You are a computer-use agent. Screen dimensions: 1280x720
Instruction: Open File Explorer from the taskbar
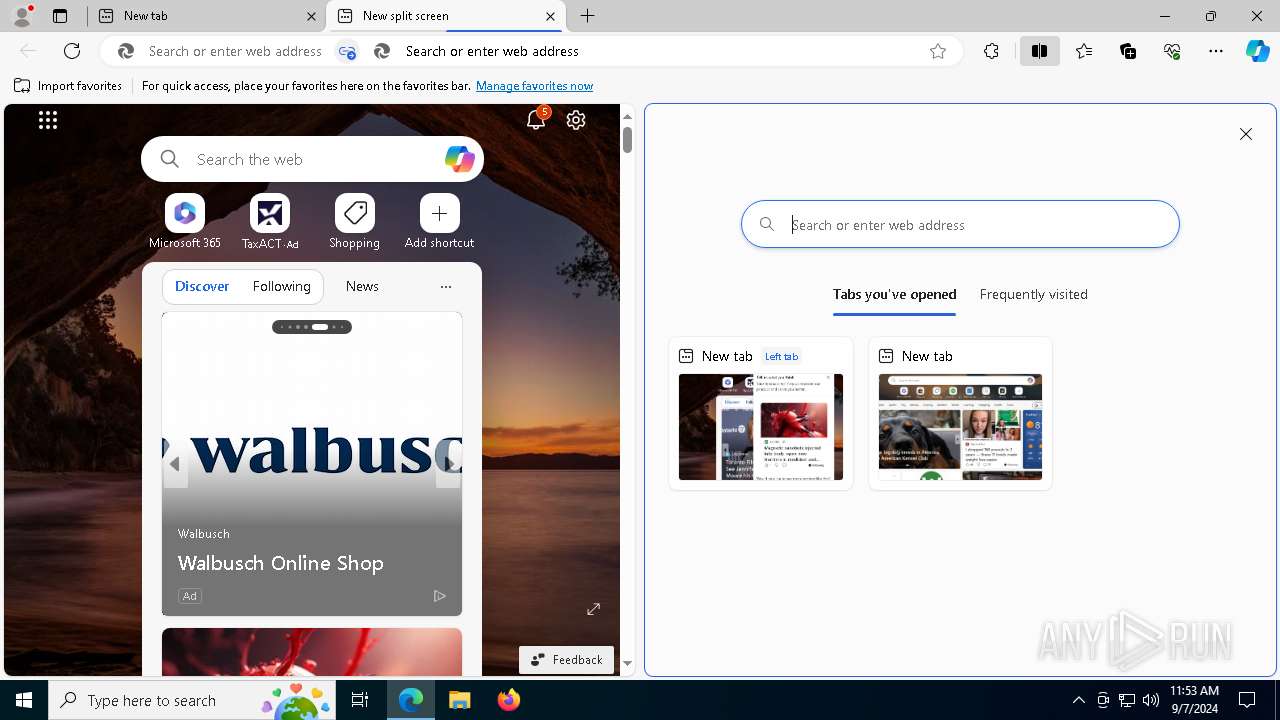coord(459,700)
